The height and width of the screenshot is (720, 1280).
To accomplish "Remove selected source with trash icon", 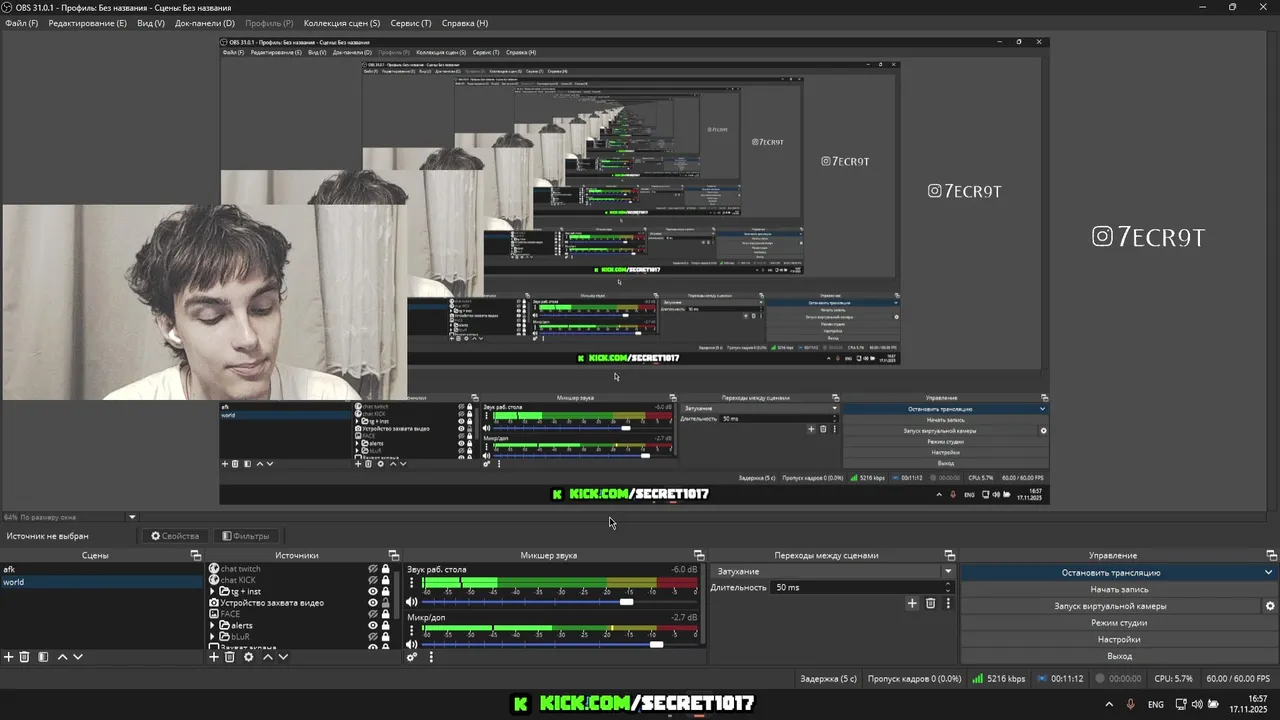I will [229, 657].
